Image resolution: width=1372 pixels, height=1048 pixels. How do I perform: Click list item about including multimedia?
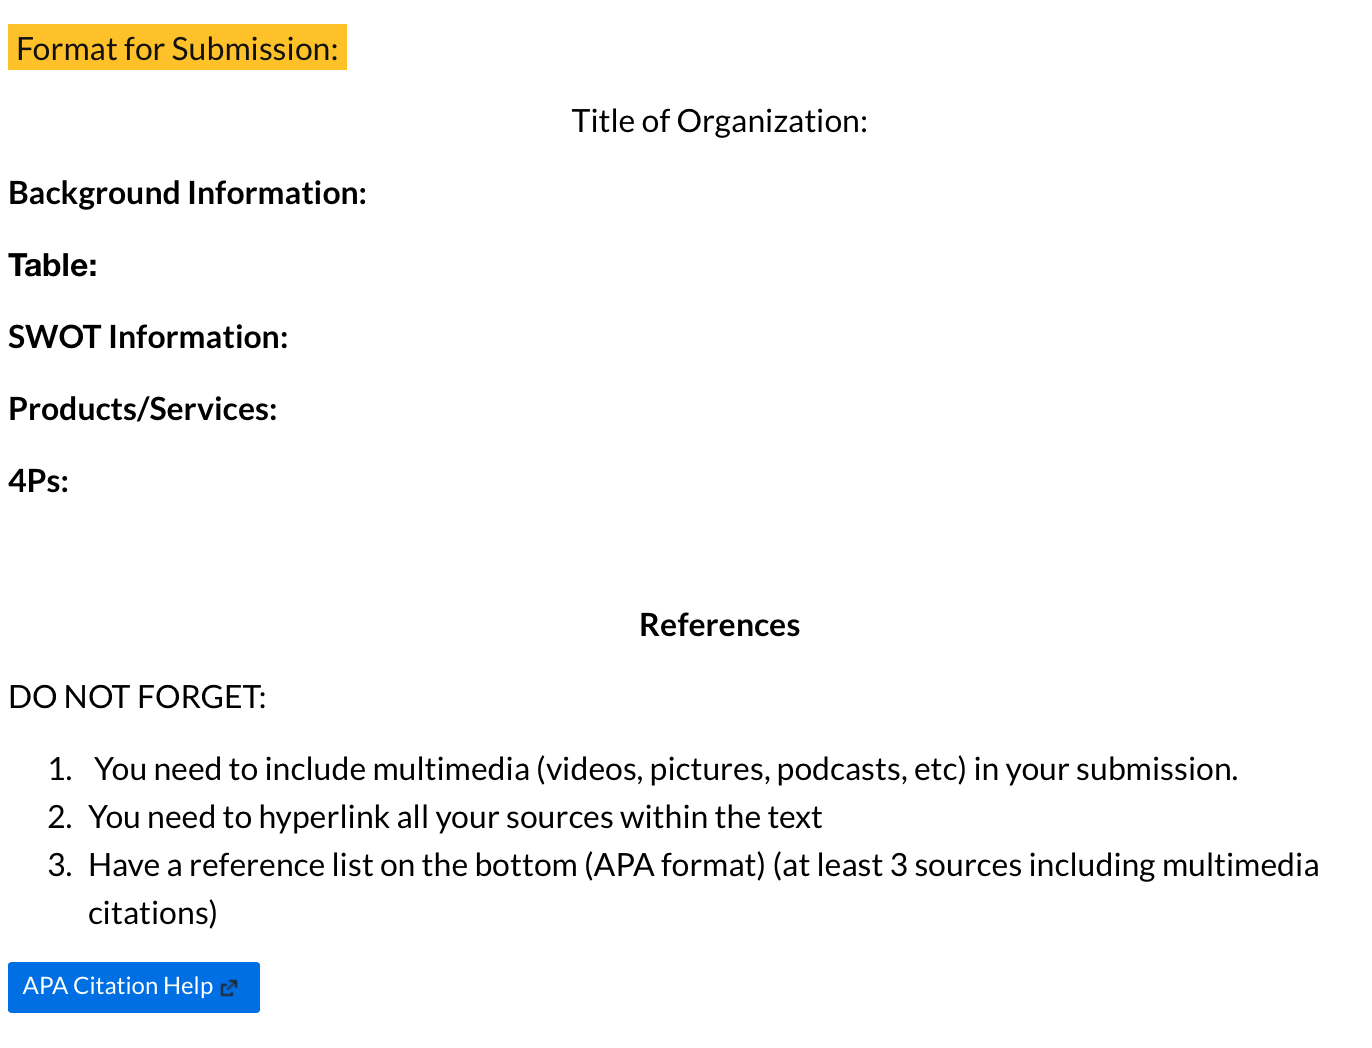tap(666, 769)
